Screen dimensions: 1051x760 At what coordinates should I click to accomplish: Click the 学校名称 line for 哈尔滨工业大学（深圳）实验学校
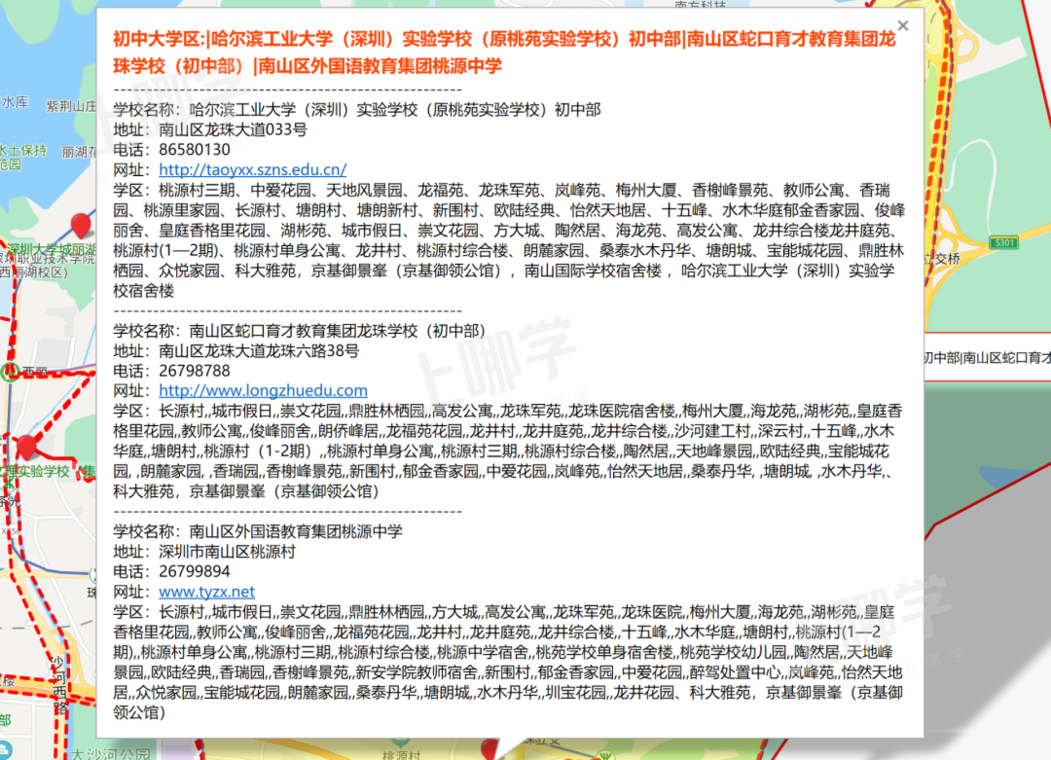(x=357, y=109)
